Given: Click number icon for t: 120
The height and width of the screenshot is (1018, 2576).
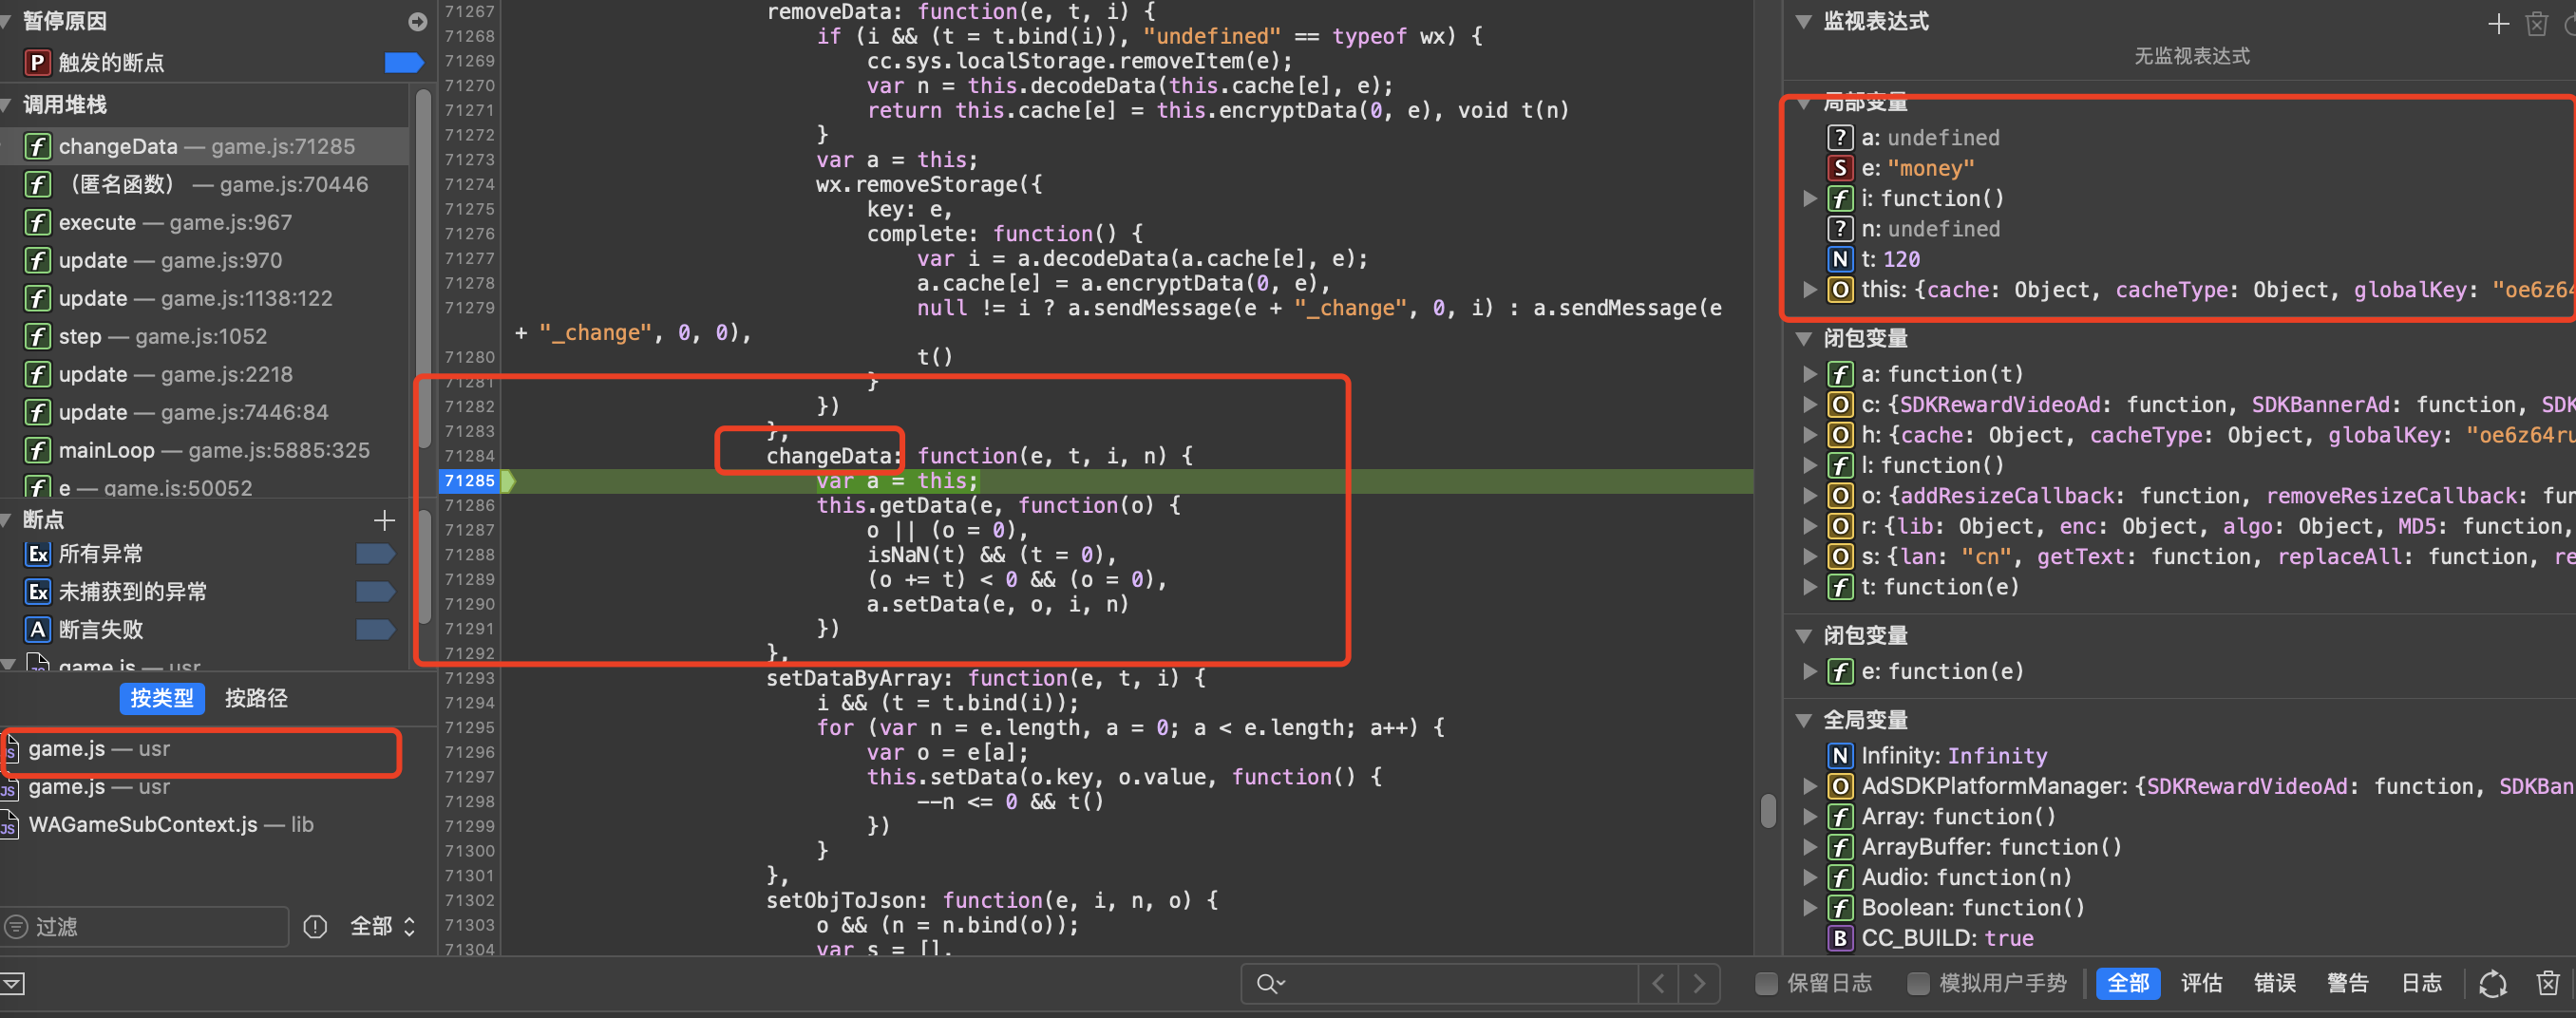Looking at the screenshot, I should pos(1840,260).
